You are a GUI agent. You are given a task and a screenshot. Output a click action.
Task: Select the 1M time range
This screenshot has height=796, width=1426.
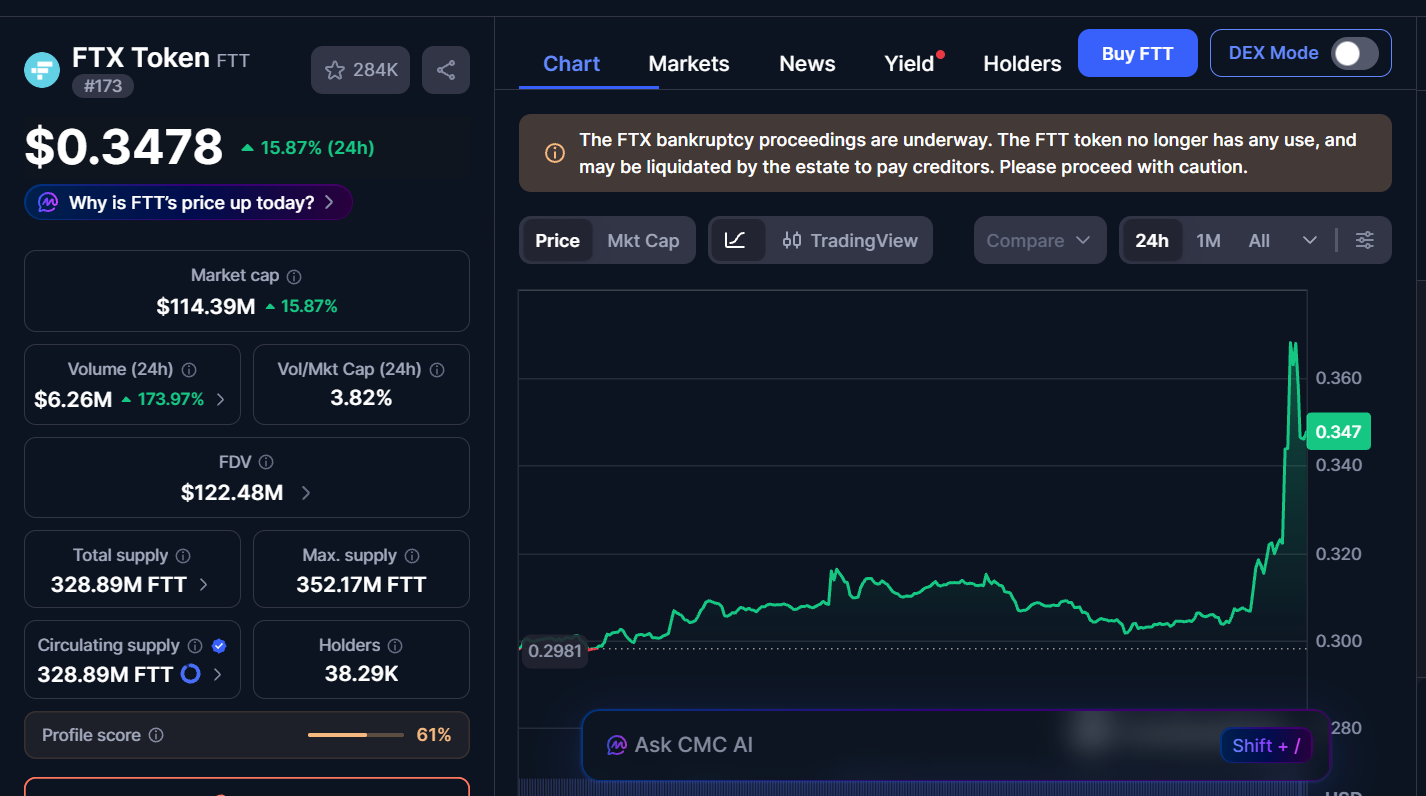pyautogui.click(x=1208, y=240)
